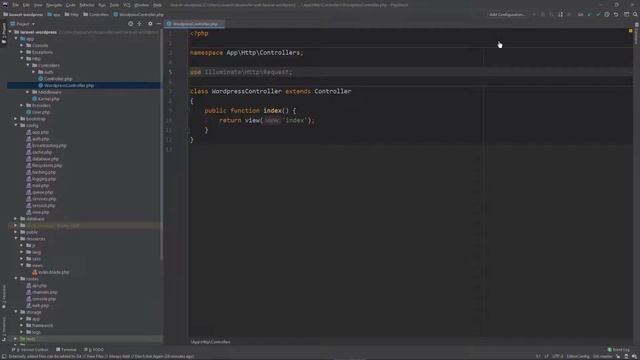
Task: Expand the Console folder
Action: tap(22, 45)
